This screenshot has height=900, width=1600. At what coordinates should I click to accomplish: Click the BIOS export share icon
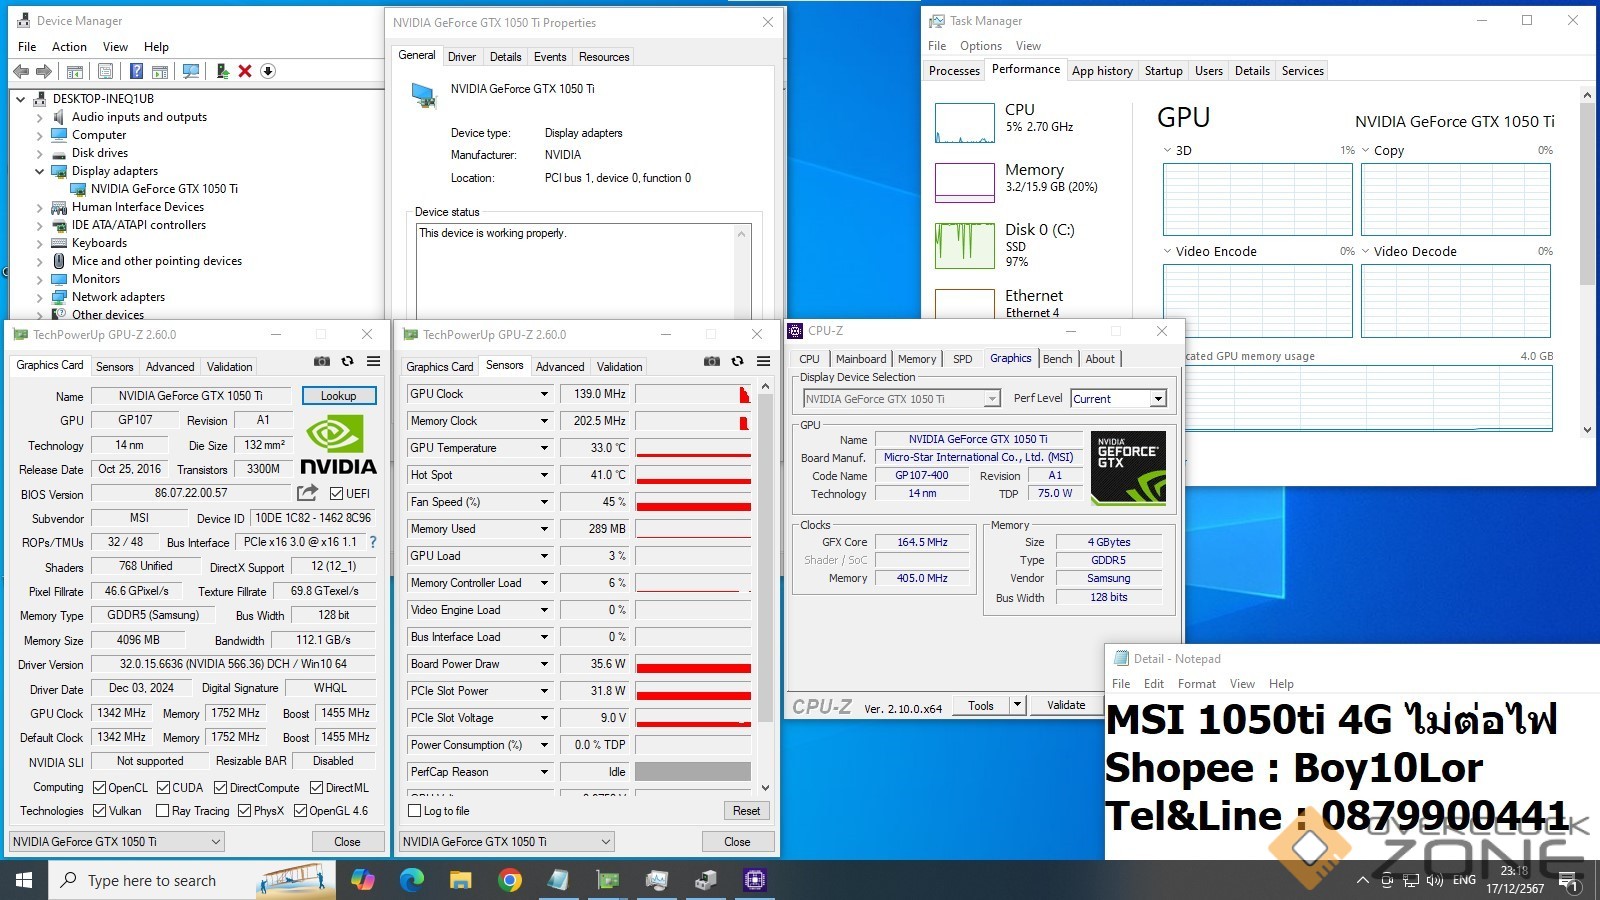pos(307,493)
